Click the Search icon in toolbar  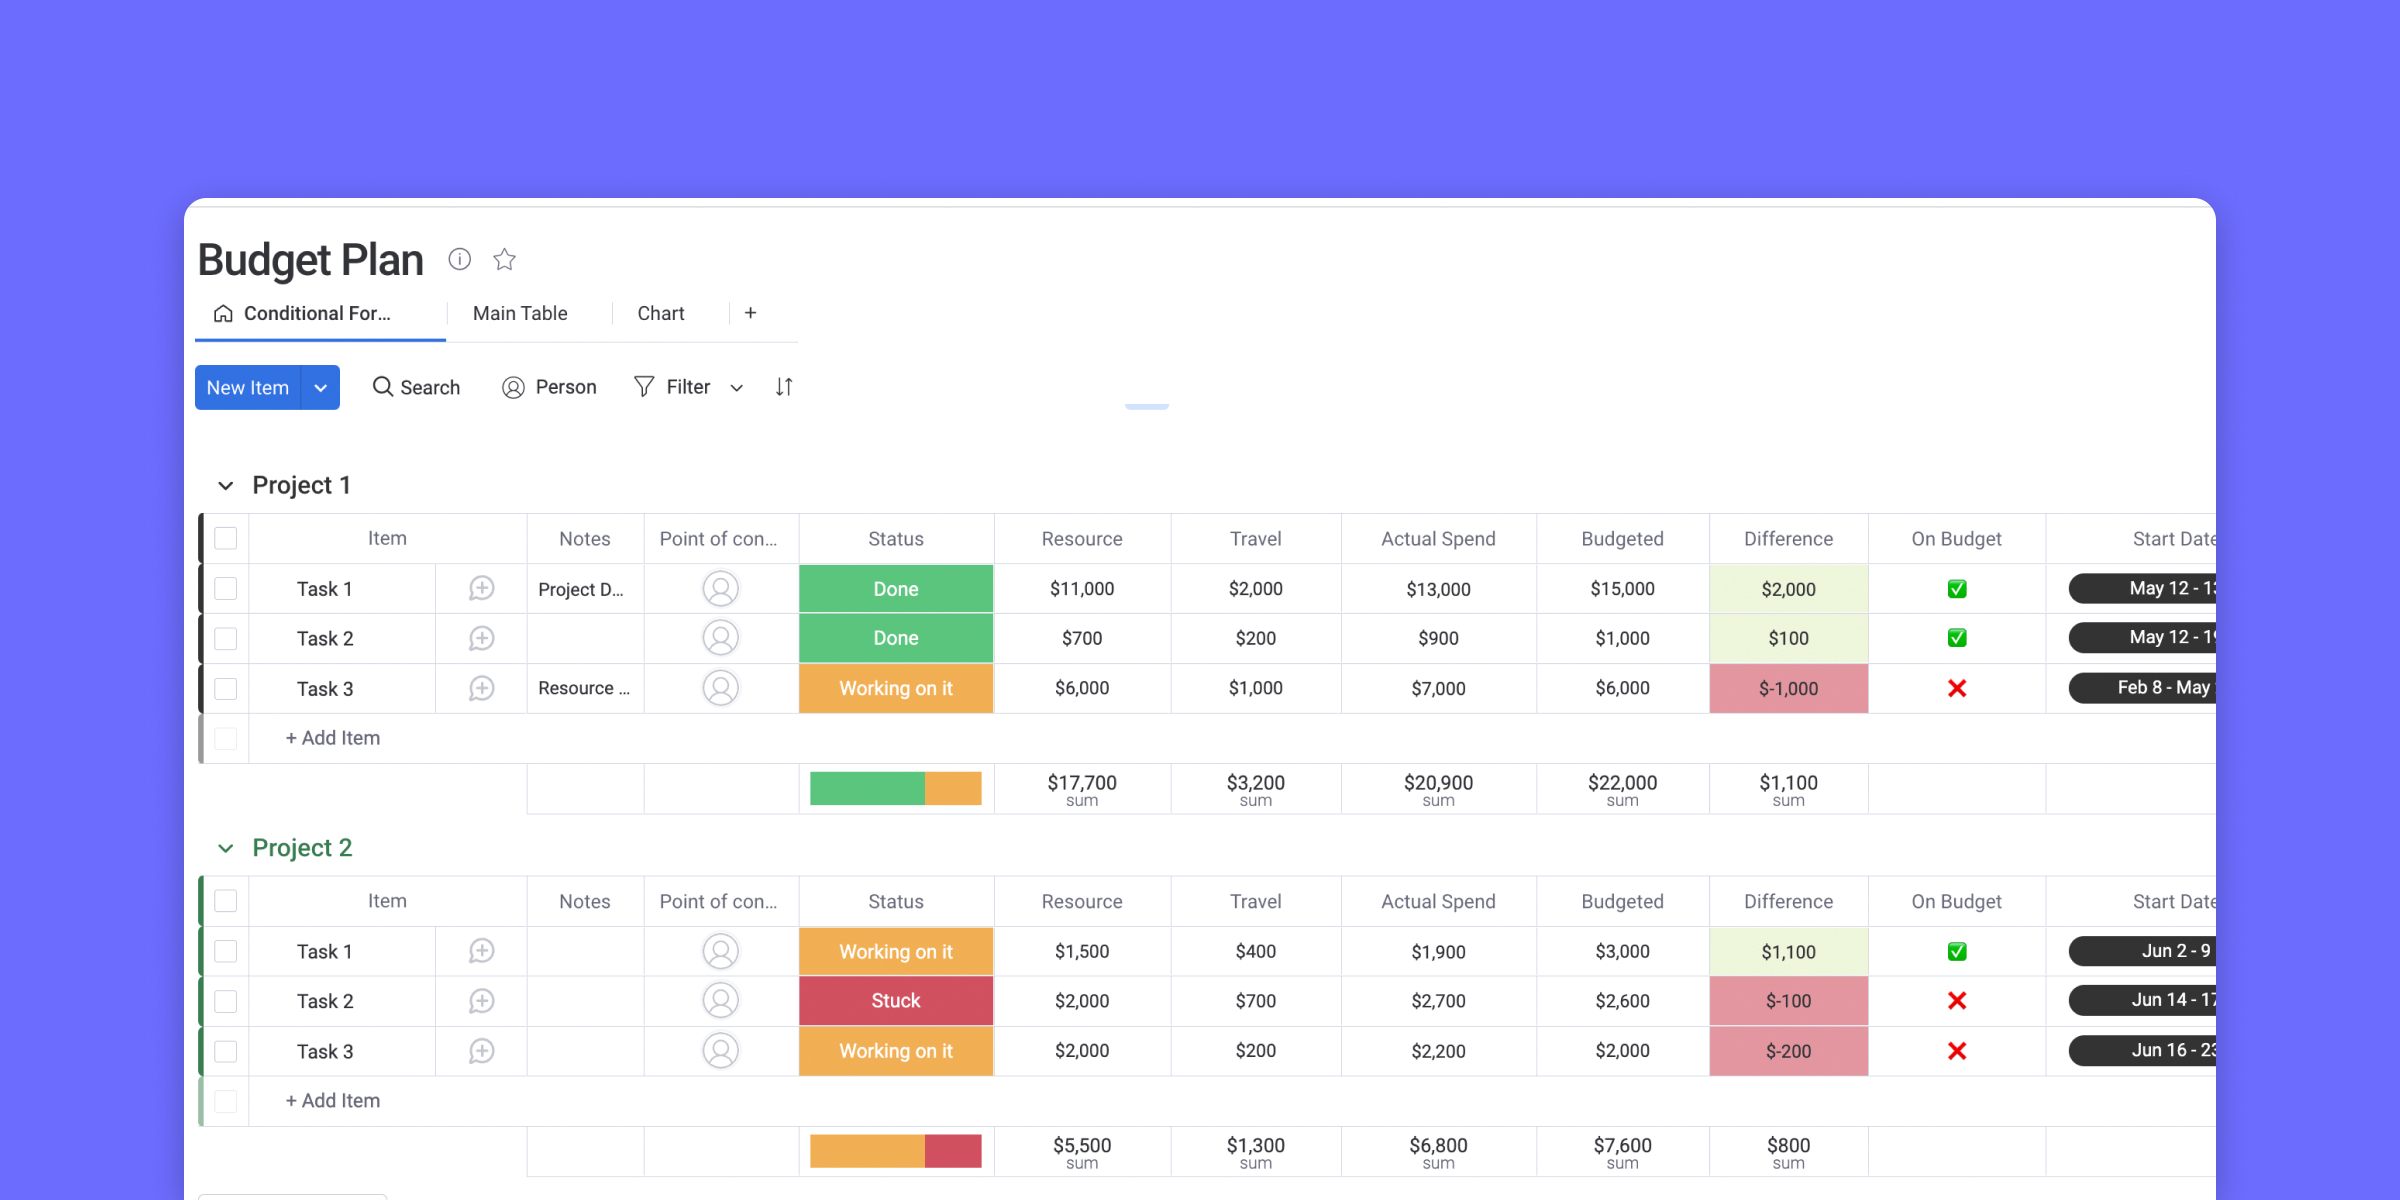[x=381, y=387]
